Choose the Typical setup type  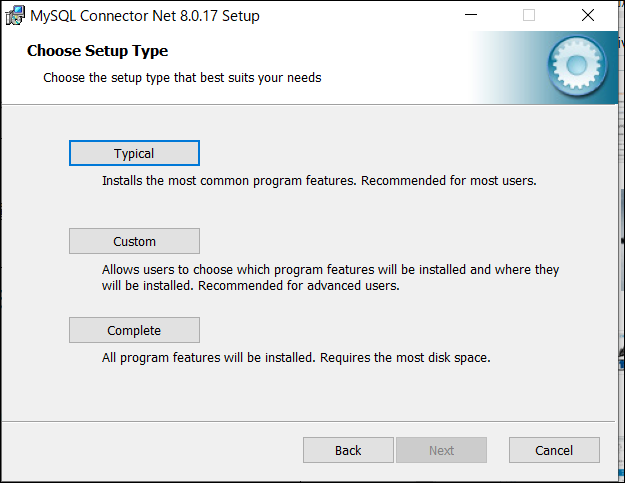coord(134,153)
